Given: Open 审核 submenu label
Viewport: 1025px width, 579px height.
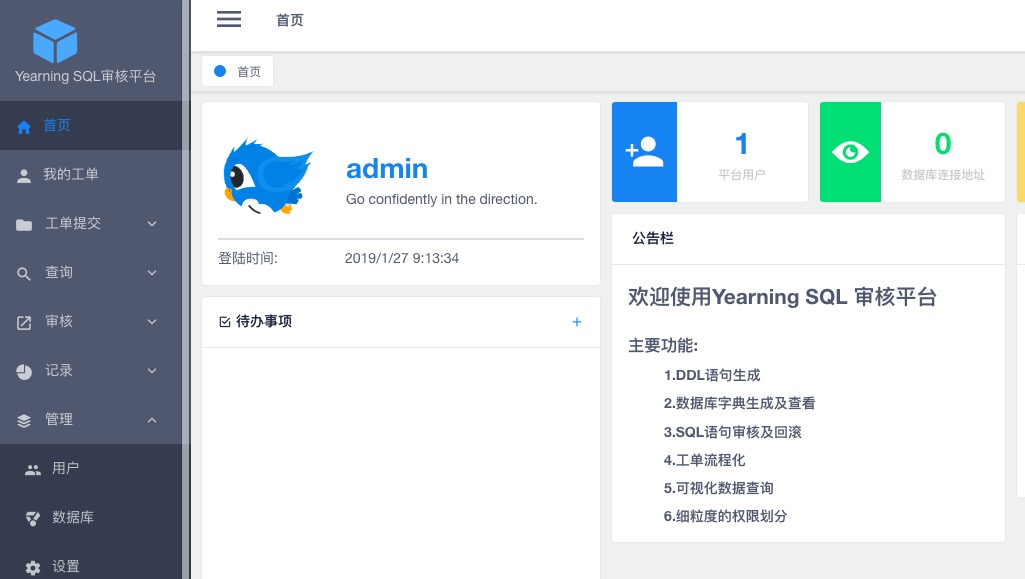Looking at the screenshot, I should click(59, 322).
